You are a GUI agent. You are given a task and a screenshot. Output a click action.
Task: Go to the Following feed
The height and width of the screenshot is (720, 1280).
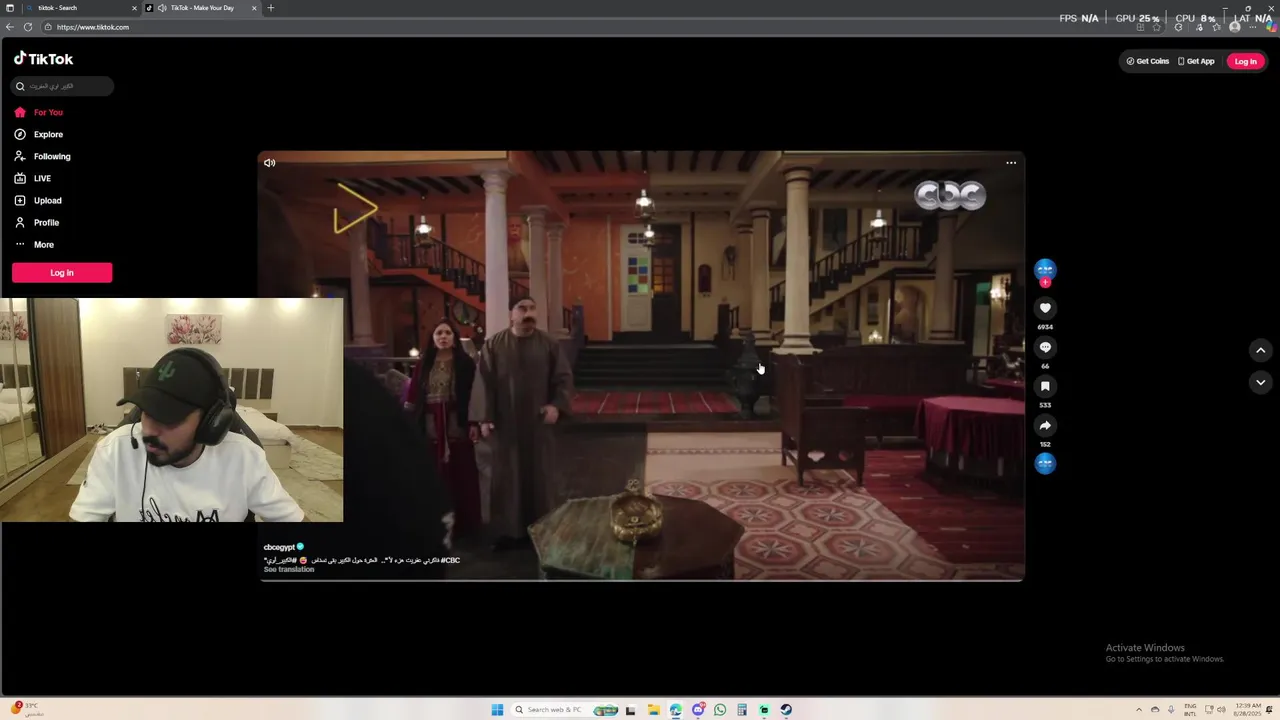click(x=42, y=156)
